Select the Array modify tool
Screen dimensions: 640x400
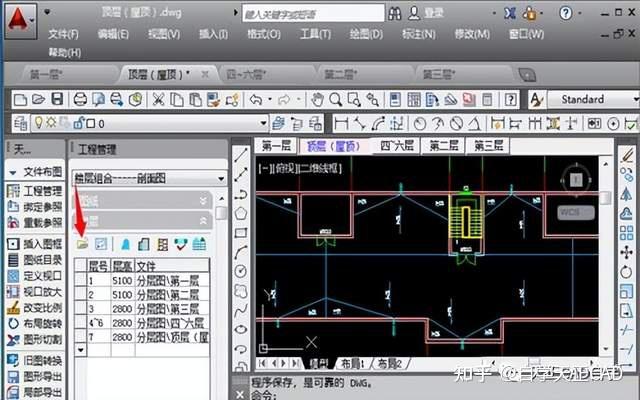[627, 233]
